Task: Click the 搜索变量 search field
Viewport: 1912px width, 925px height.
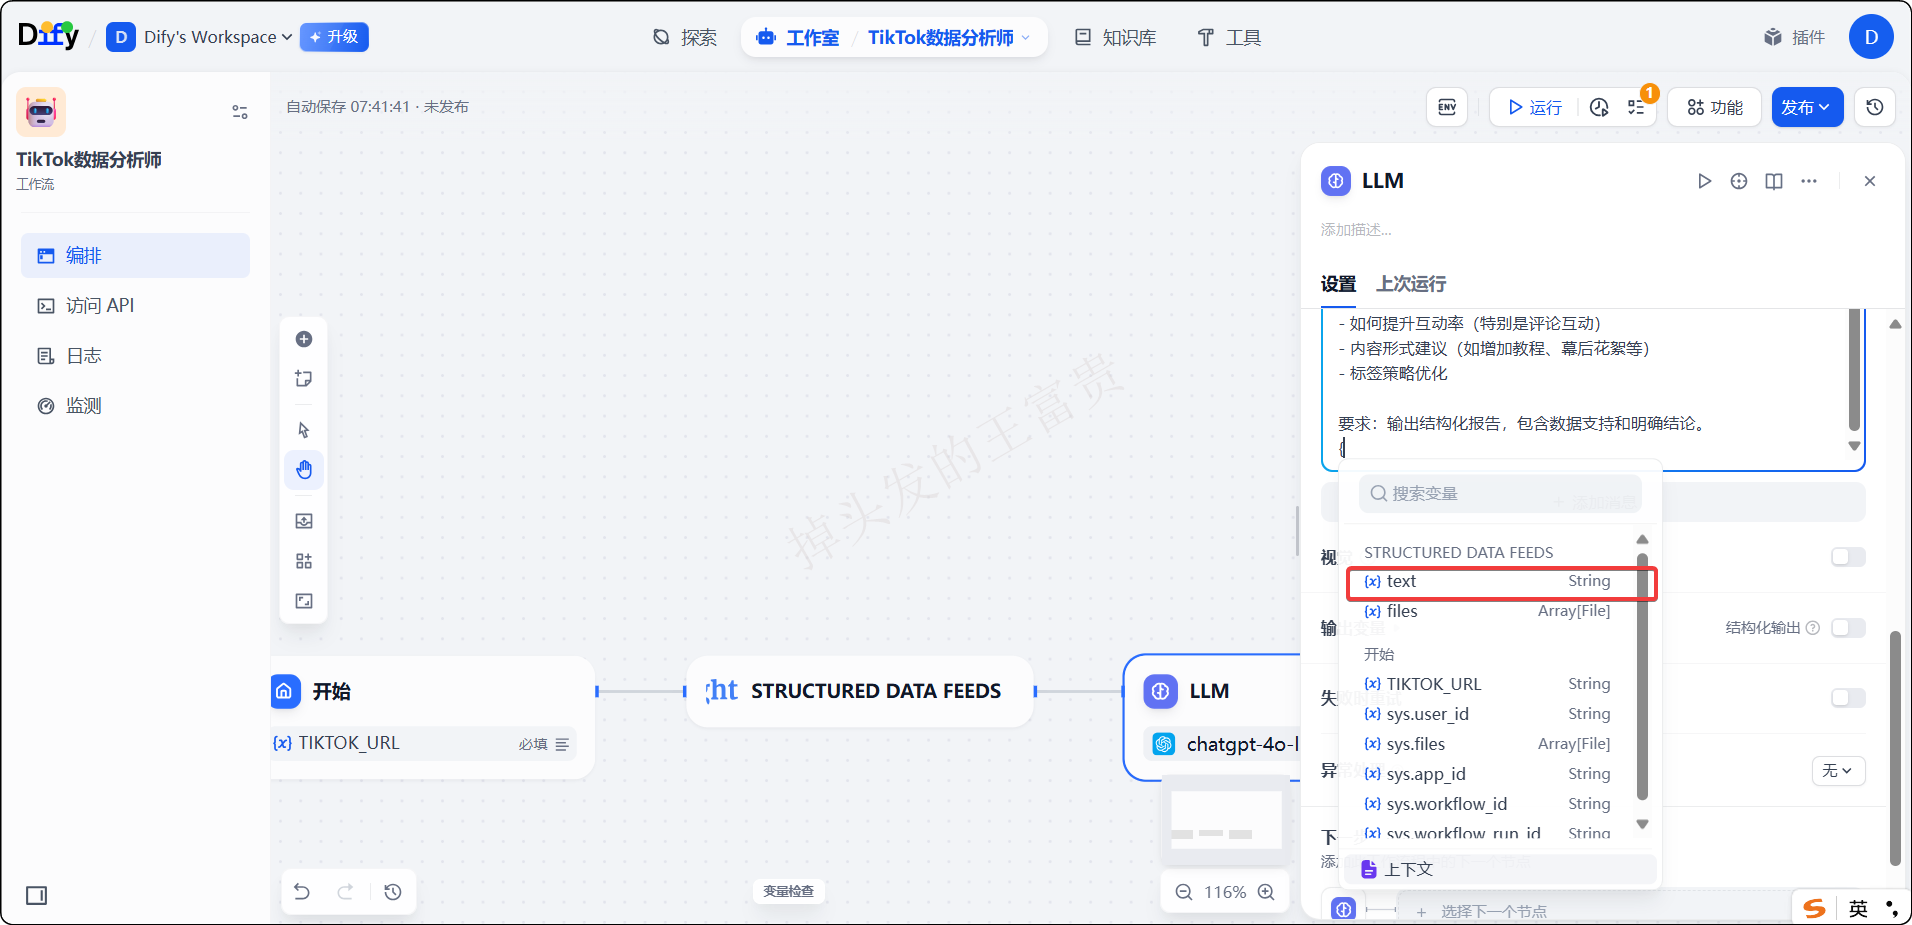Action: point(1500,494)
